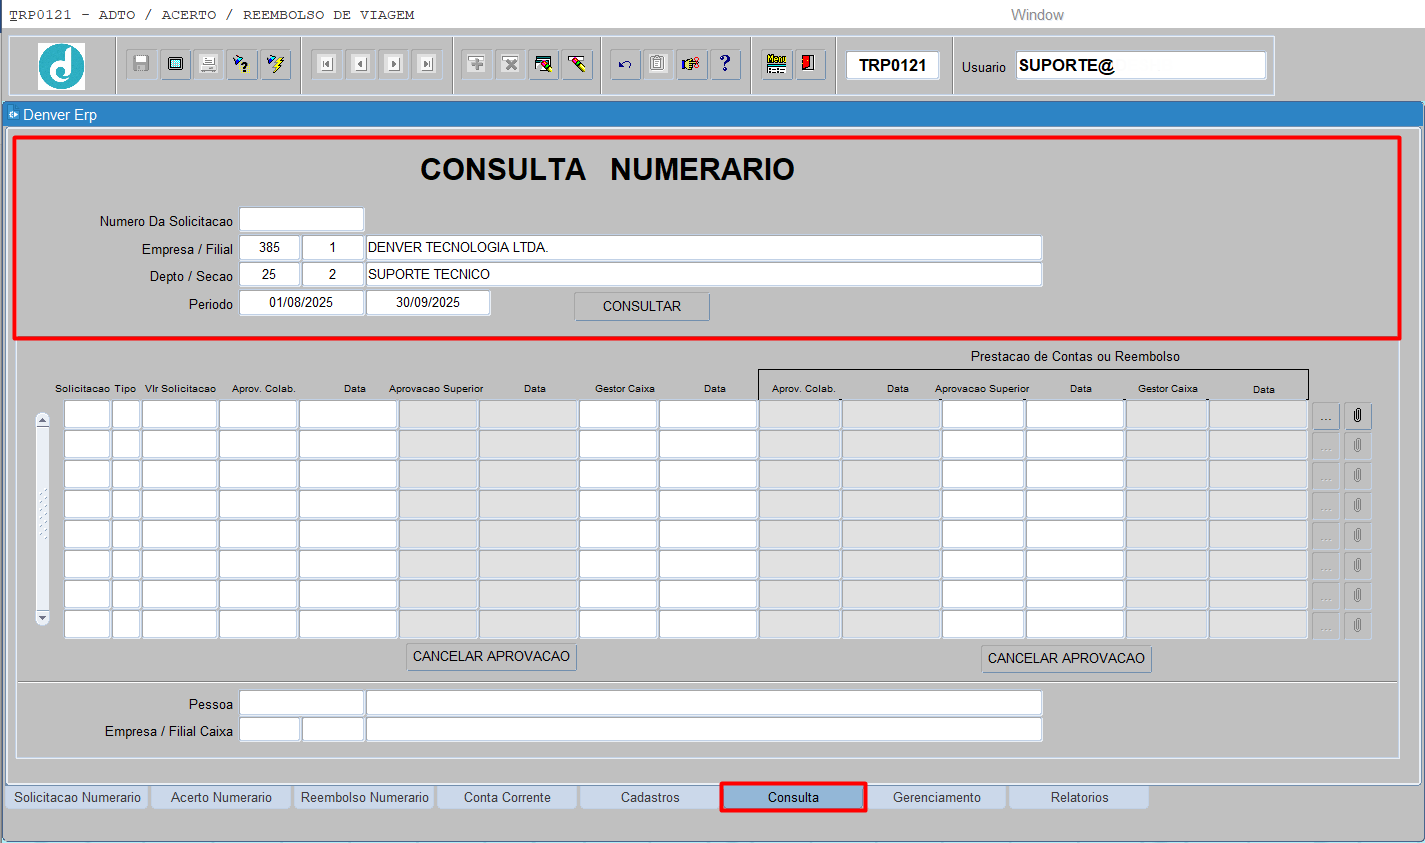Go to next record arrow icon
1425x843 pixels.
[x=394, y=64]
